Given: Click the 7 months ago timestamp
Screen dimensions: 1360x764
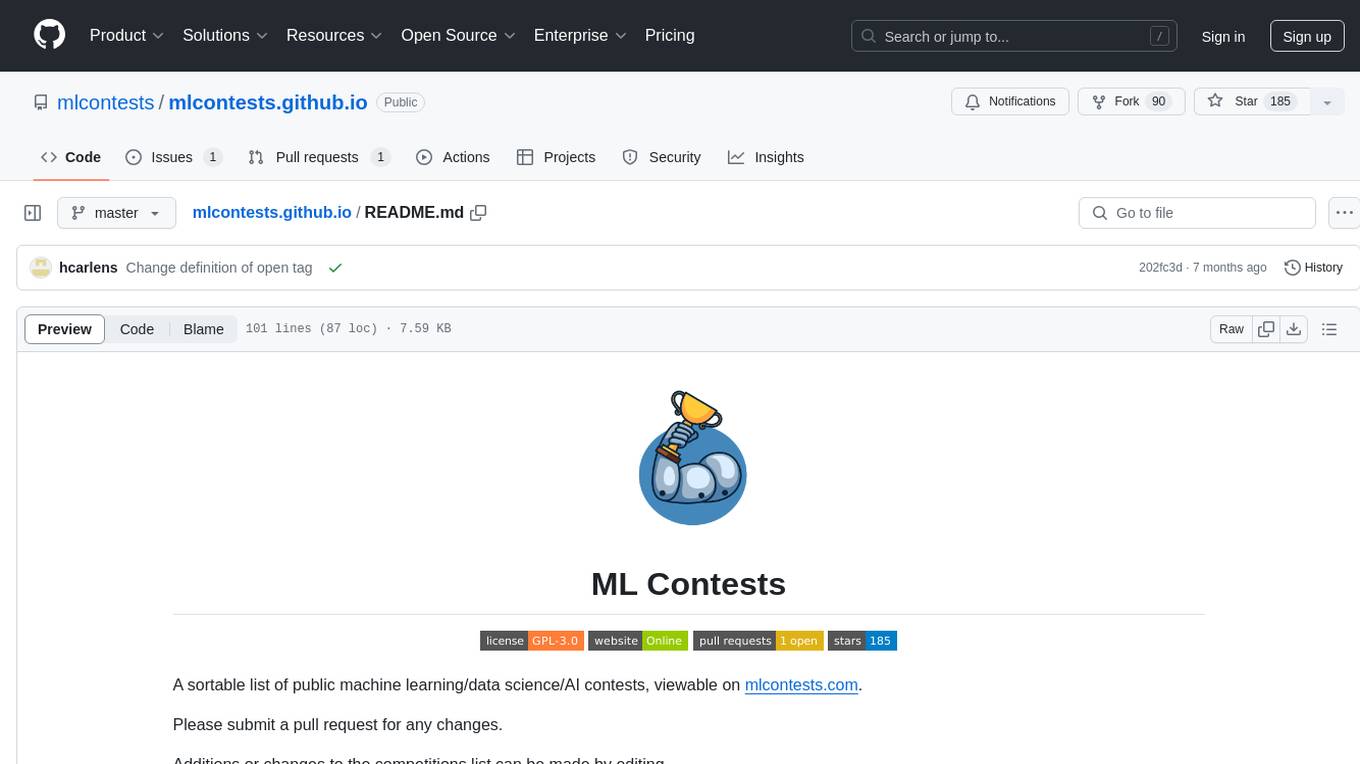Looking at the screenshot, I should click(1230, 268).
